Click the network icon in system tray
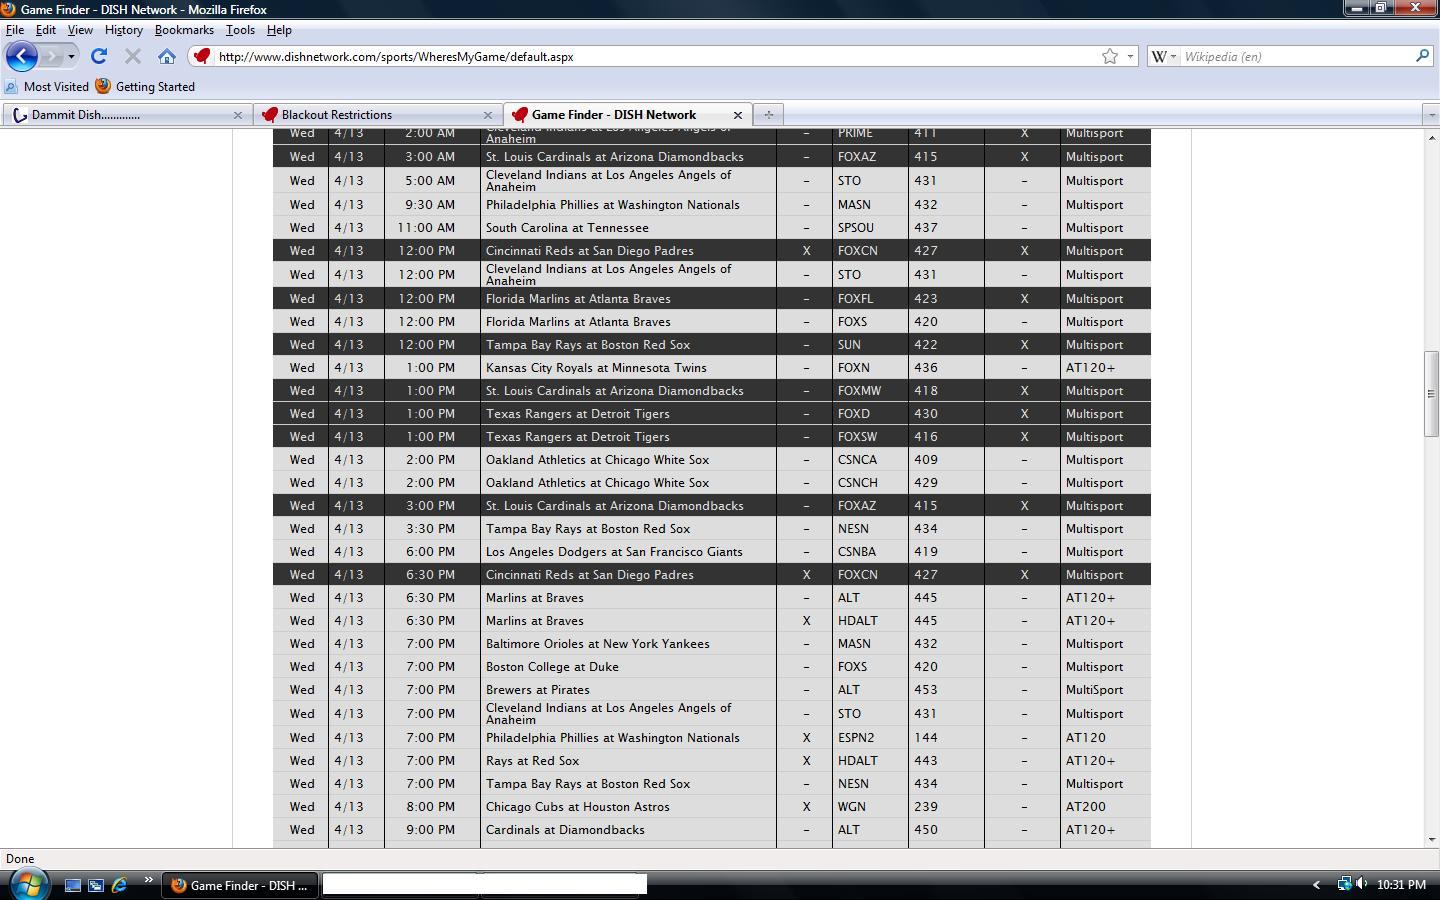 tap(1345, 884)
